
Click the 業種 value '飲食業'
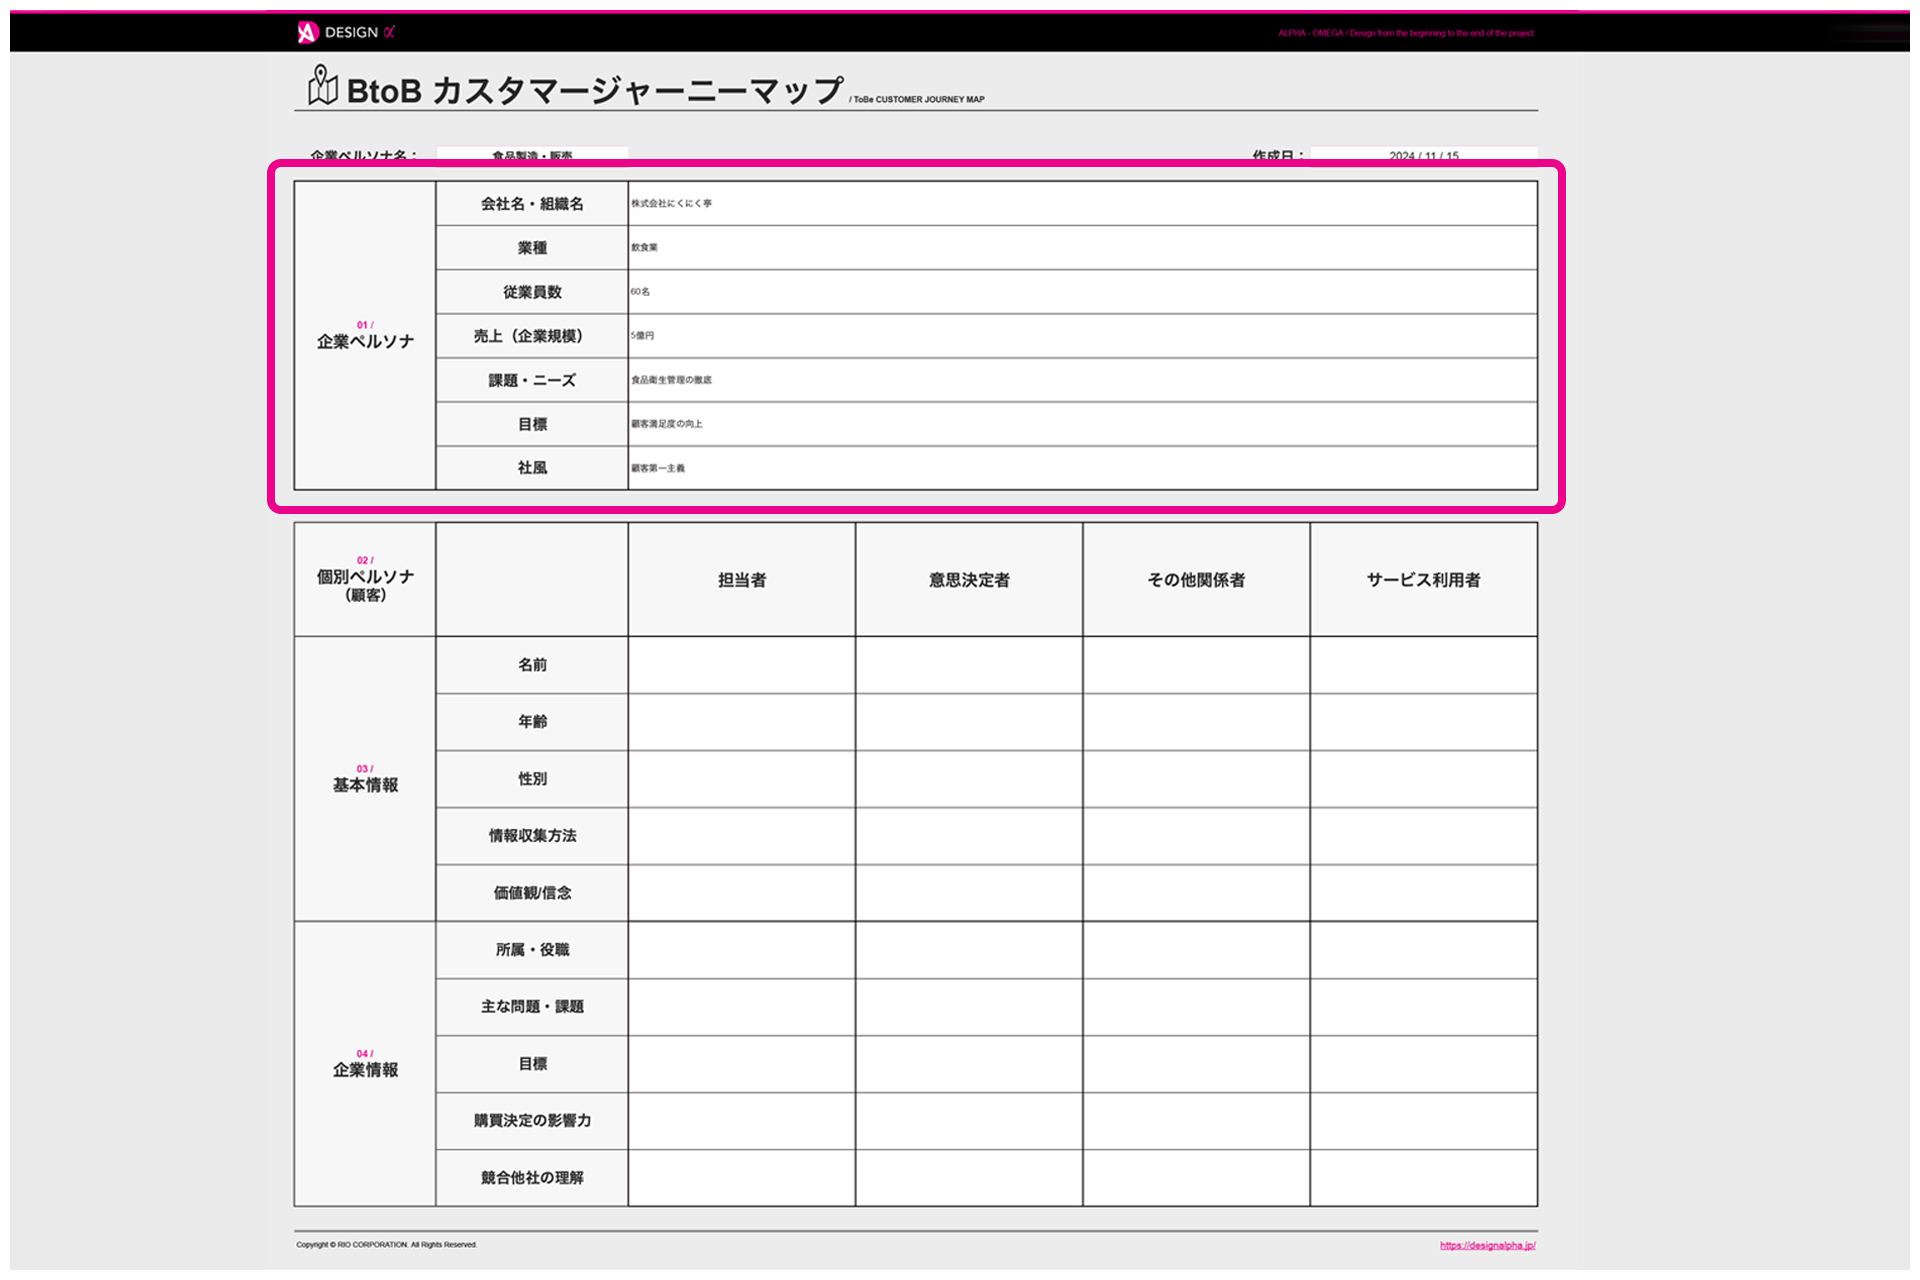tap(644, 247)
